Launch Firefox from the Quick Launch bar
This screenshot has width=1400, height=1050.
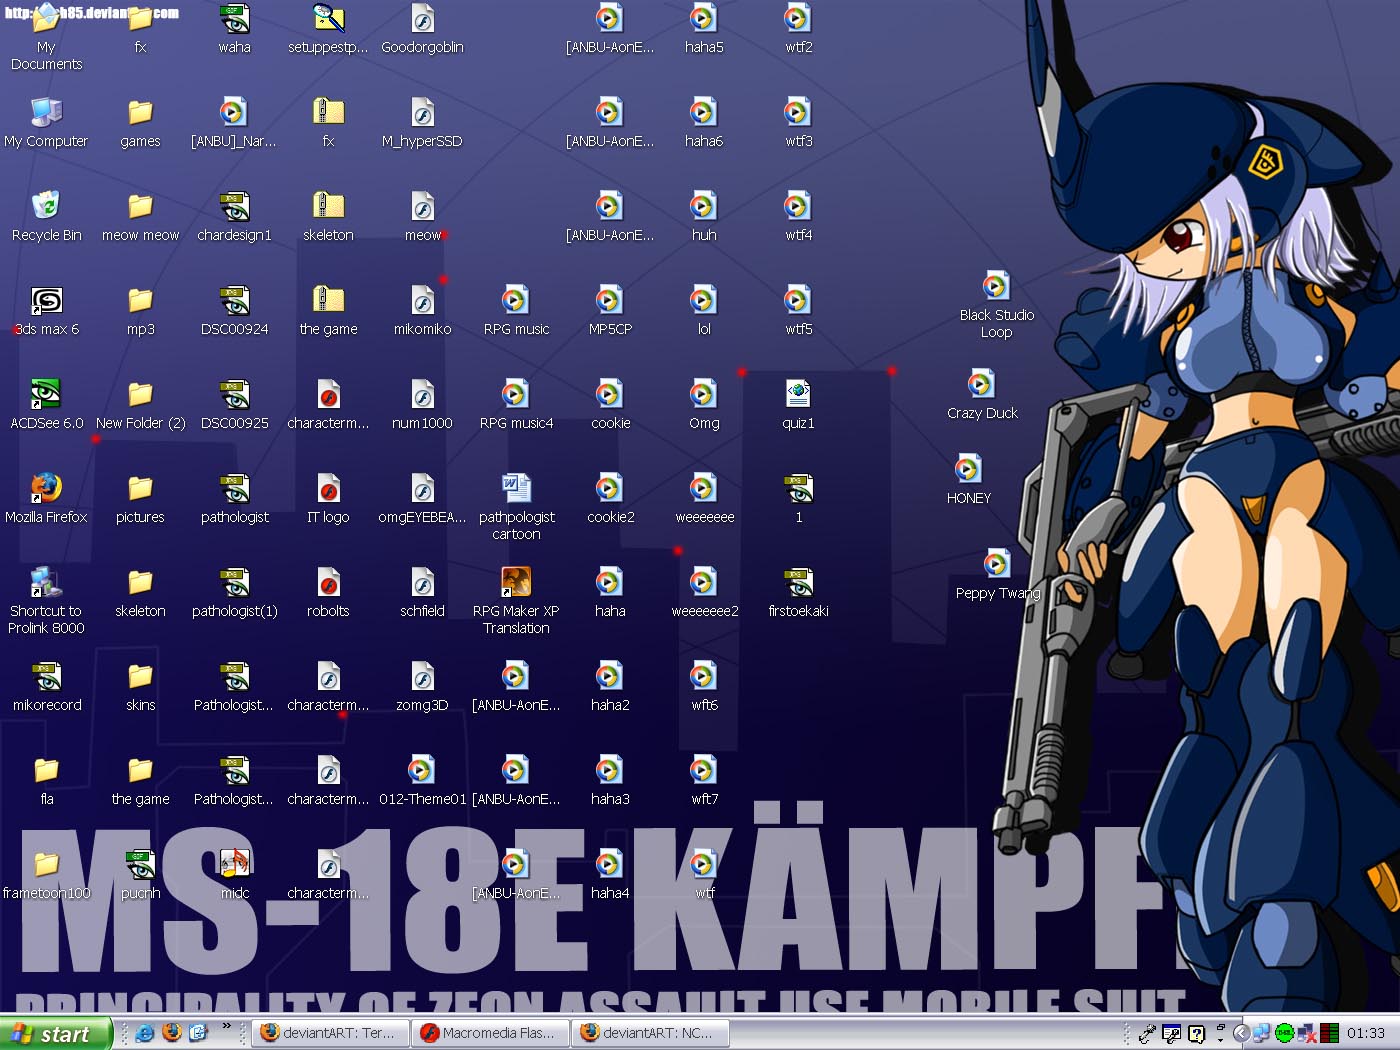coord(172,1033)
